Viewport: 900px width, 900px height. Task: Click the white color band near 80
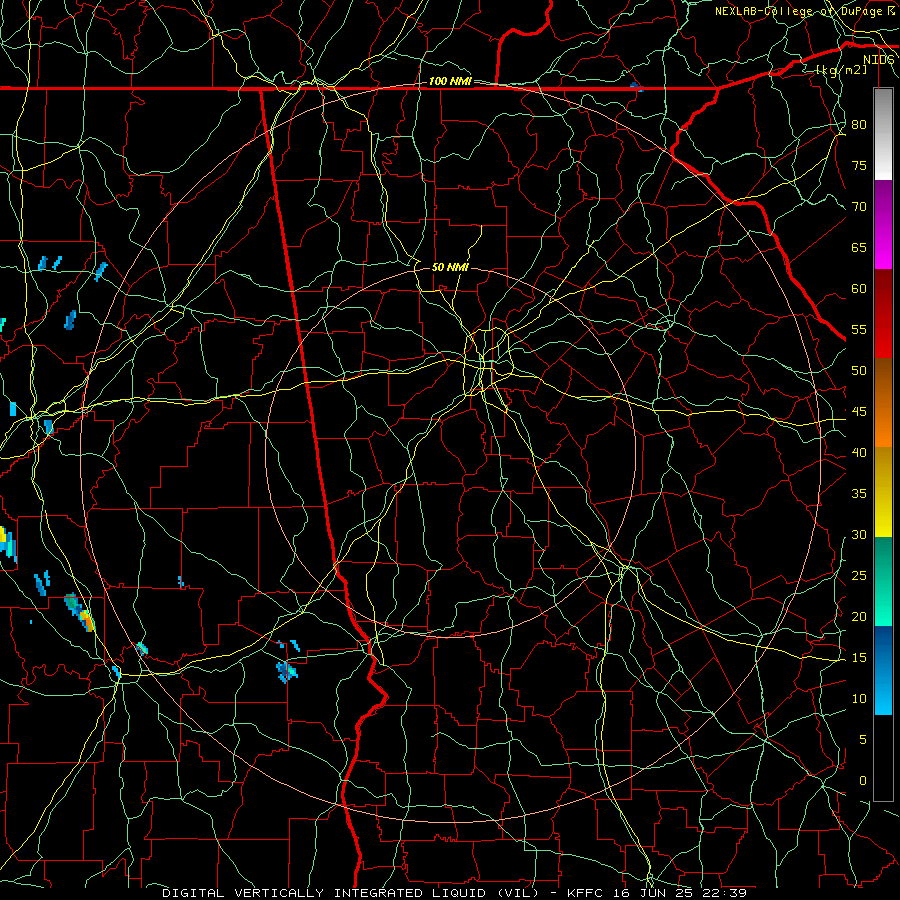(x=883, y=134)
